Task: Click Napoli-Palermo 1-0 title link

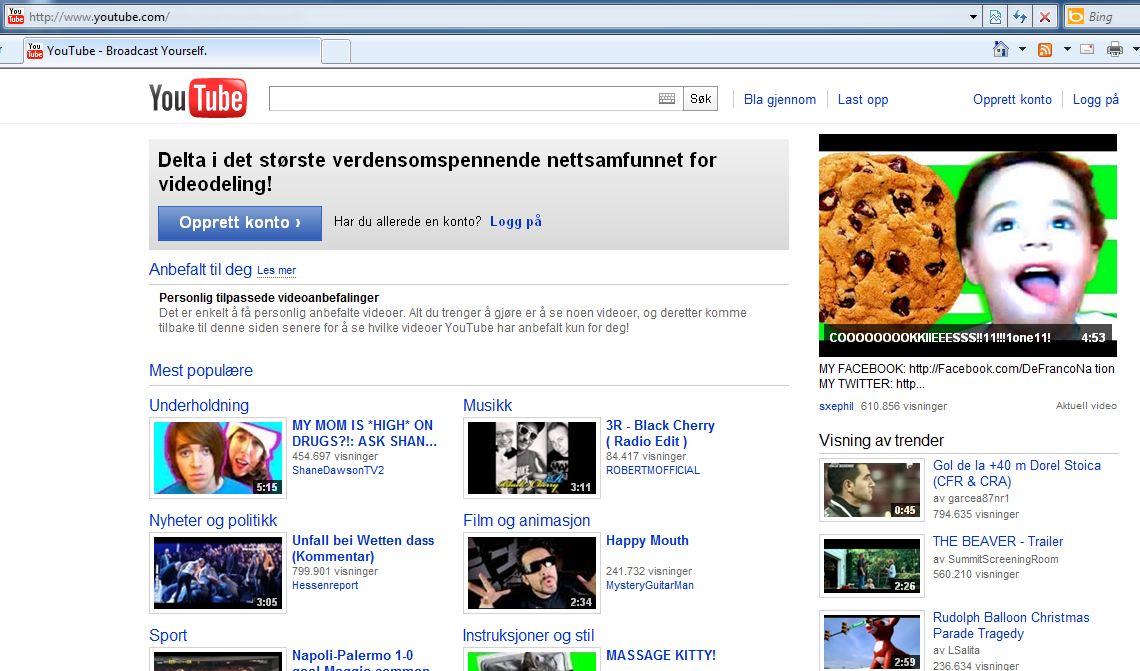Action: [x=361, y=662]
